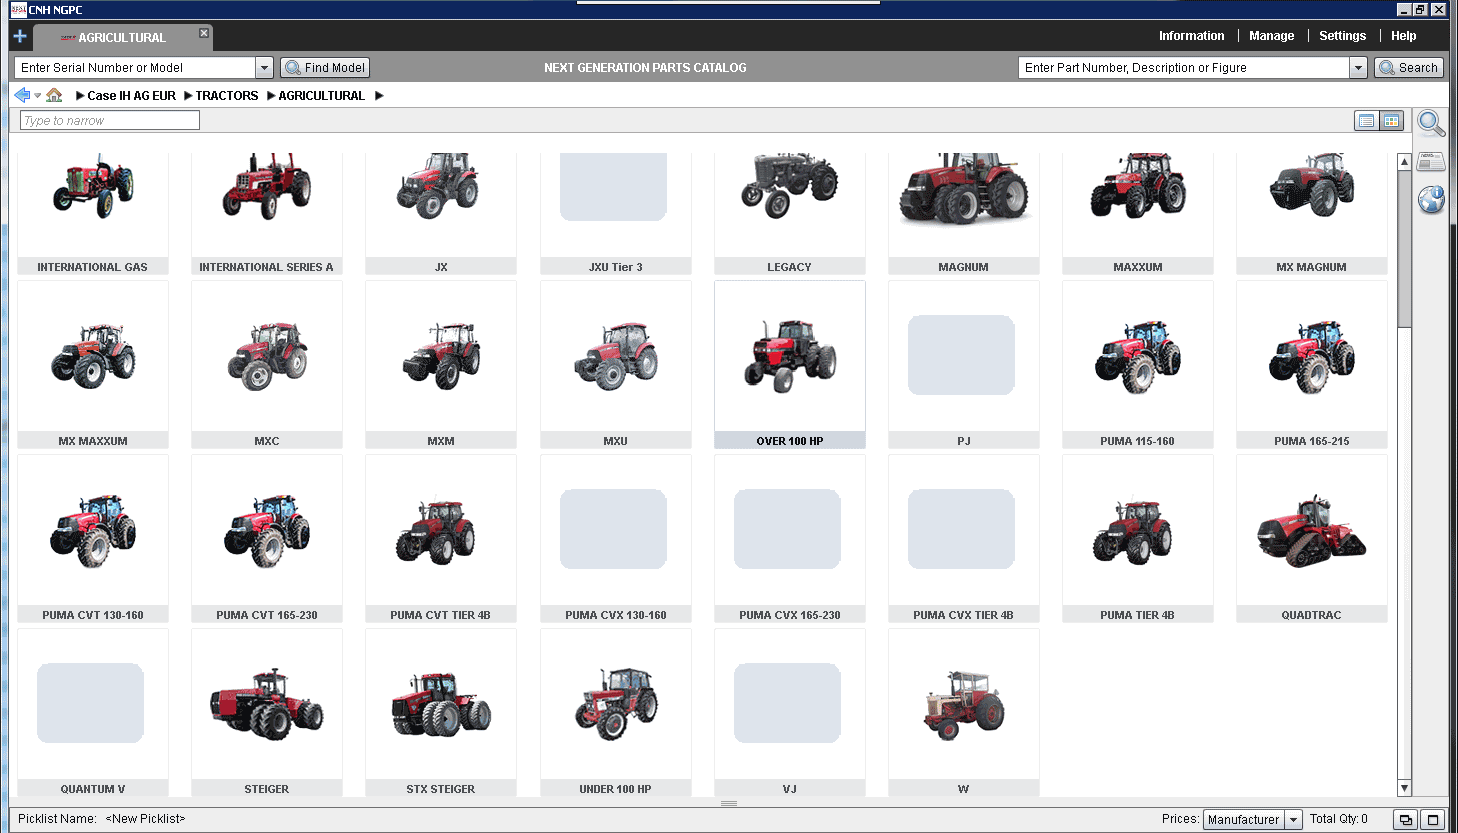
Task: Open a new tab with the plus icon
Action: pyautogui.click(x=19, y=36)
